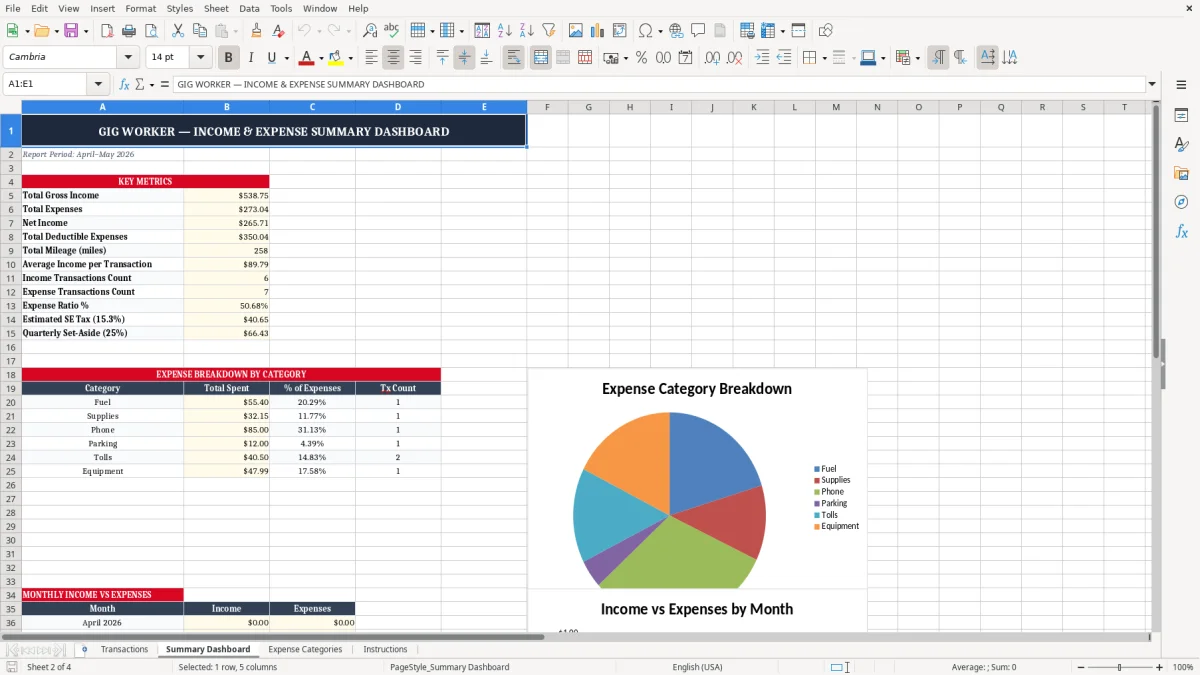Image resolution: width=1200 pixels, height=675 pixels.
Task: Open the Sheet menu
Action: [216, 8]
